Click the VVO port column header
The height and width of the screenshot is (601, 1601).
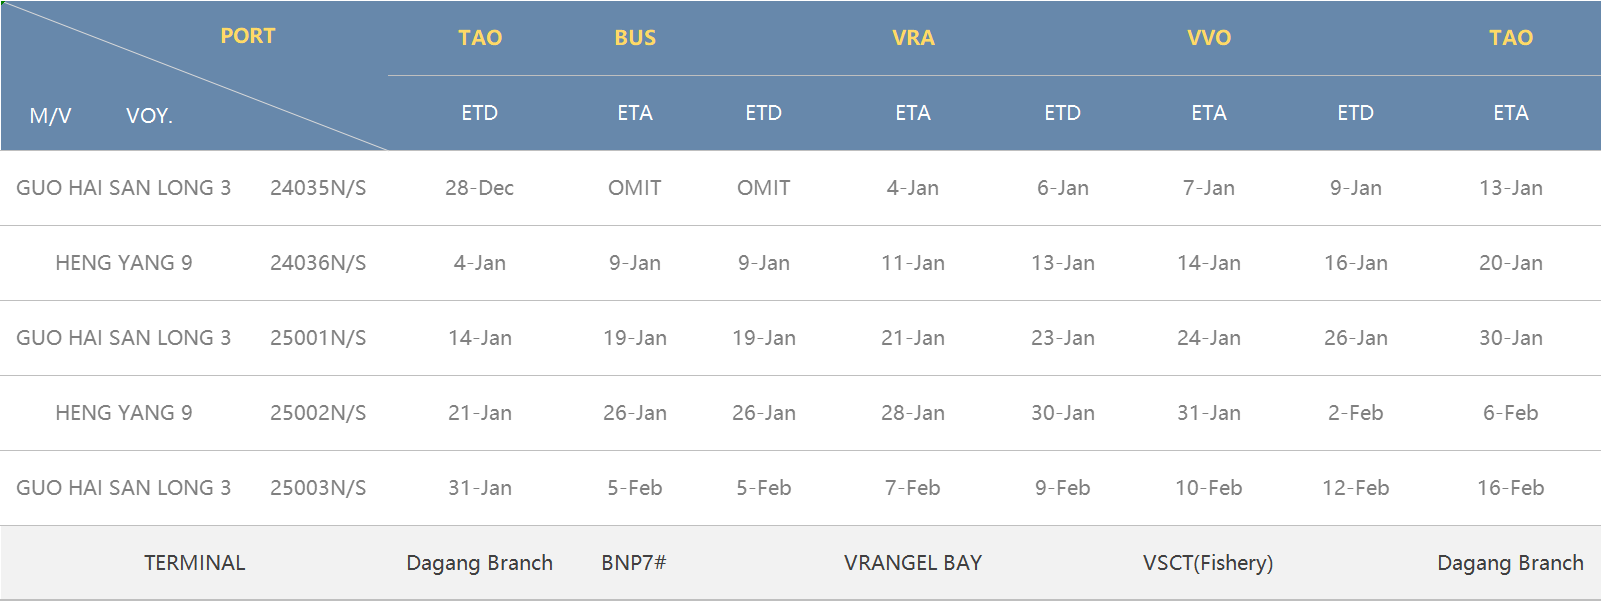tap(1209, 38)
